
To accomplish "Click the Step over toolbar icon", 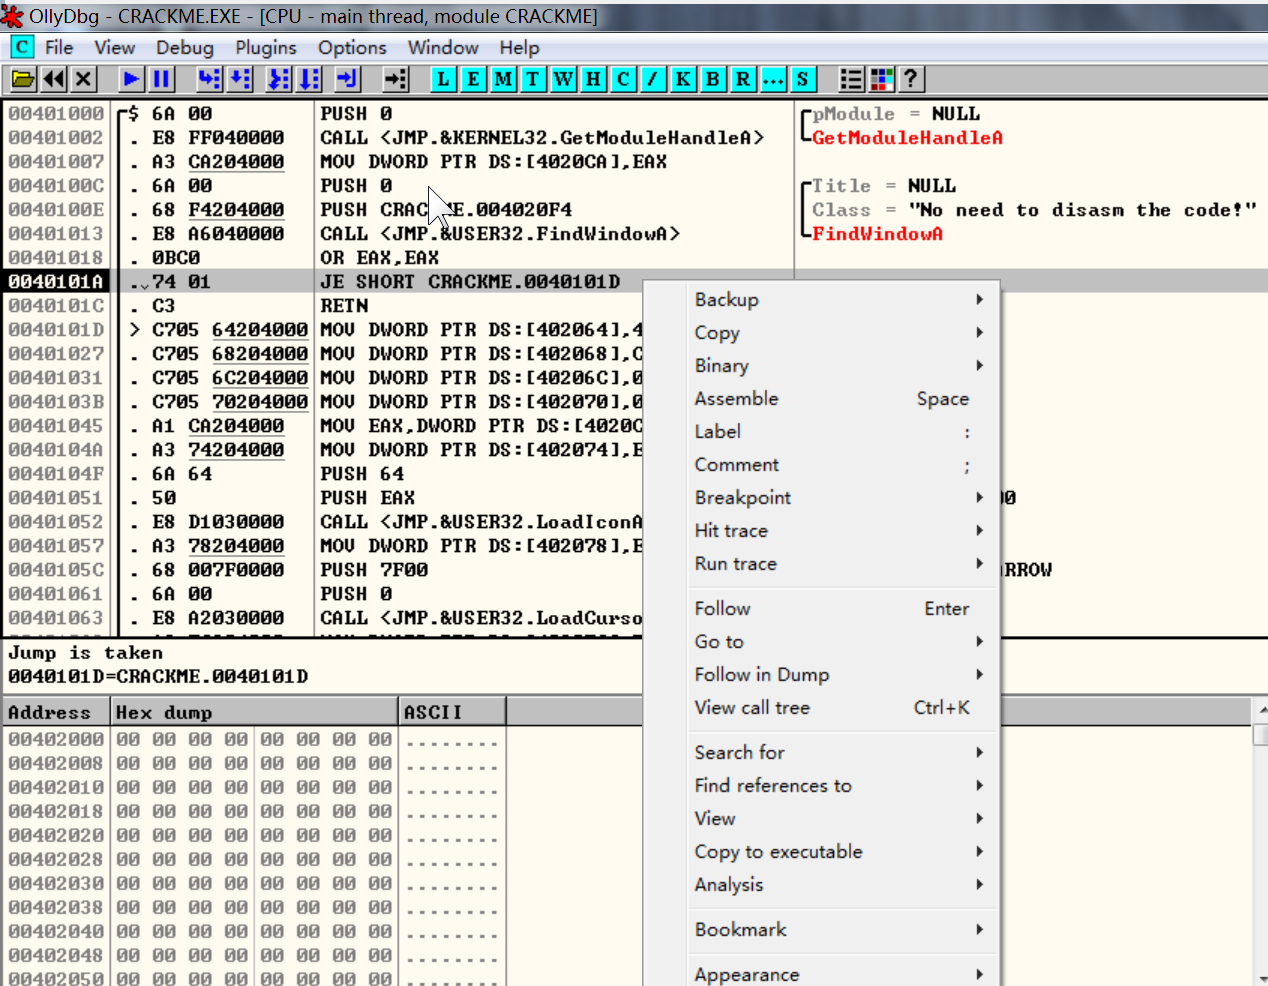I will (240, 79).
